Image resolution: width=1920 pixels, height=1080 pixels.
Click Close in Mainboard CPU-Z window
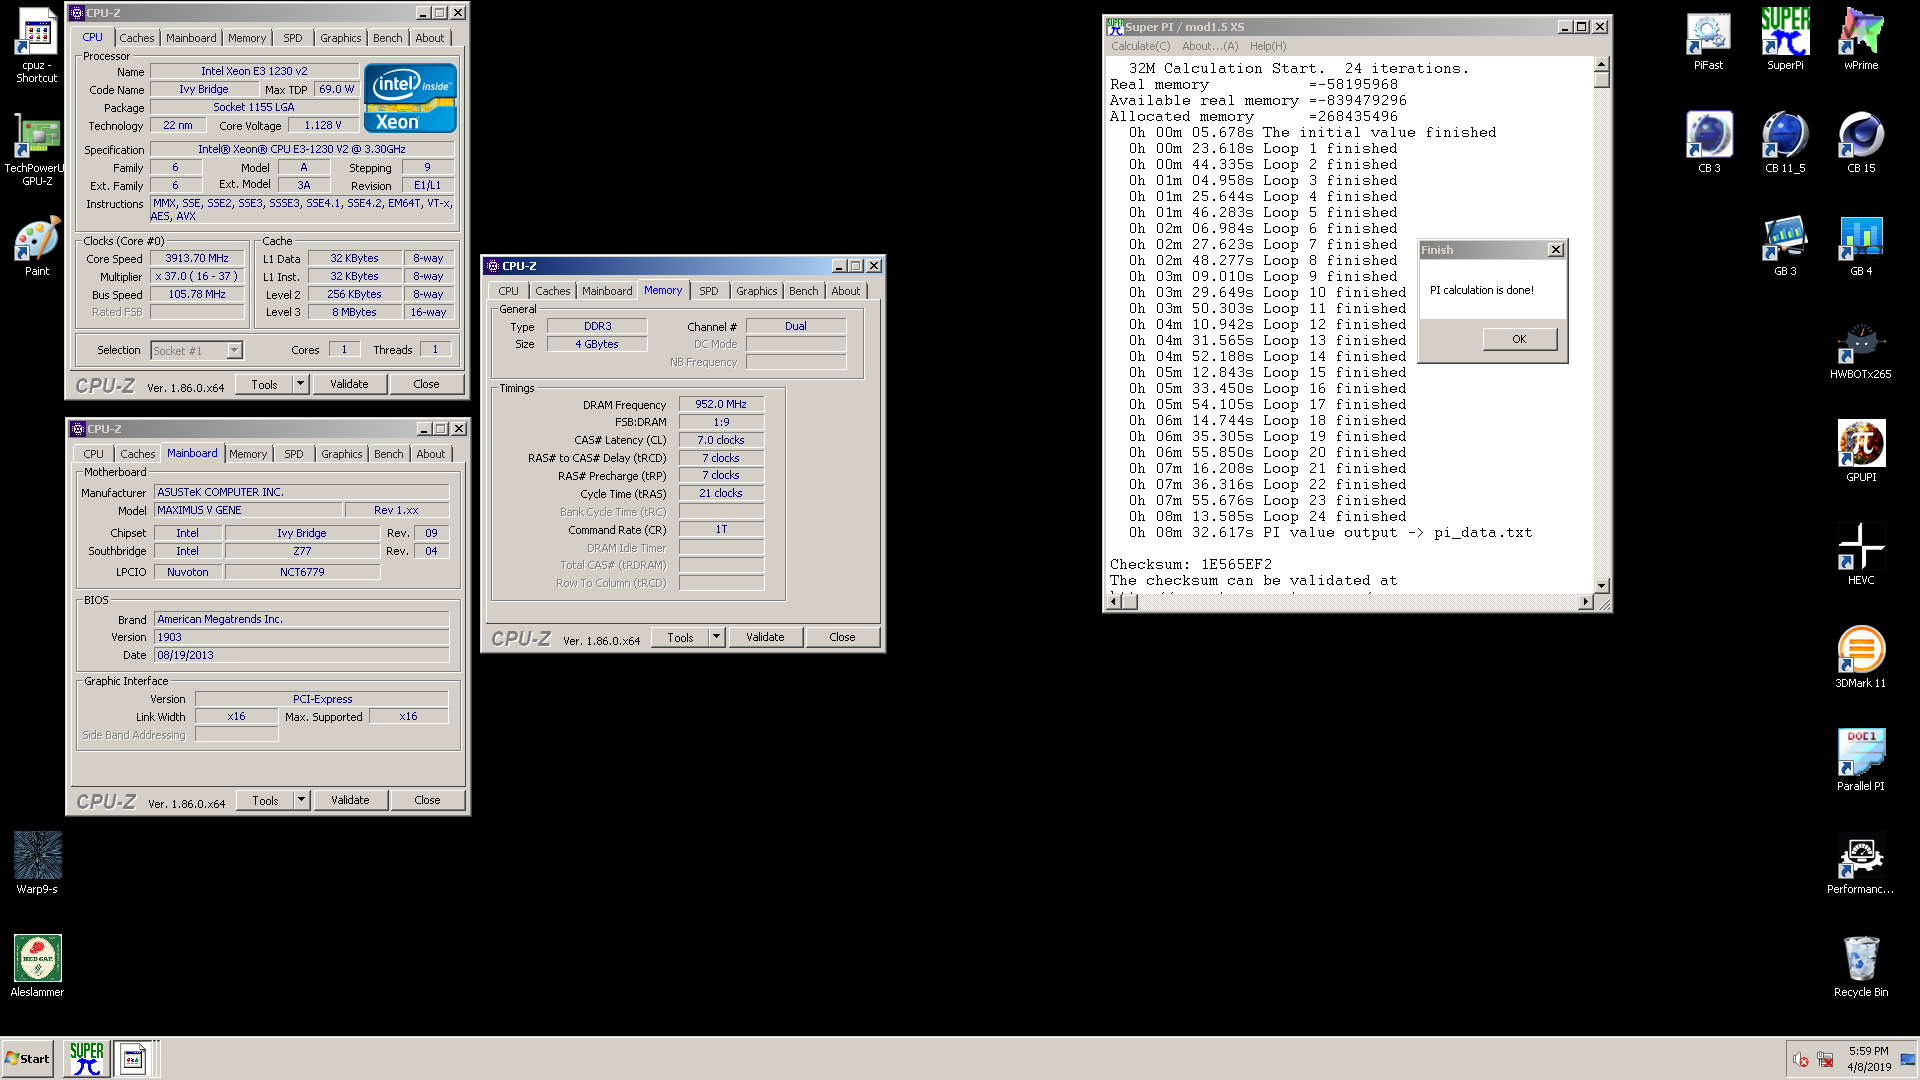[x=427, y=800]
